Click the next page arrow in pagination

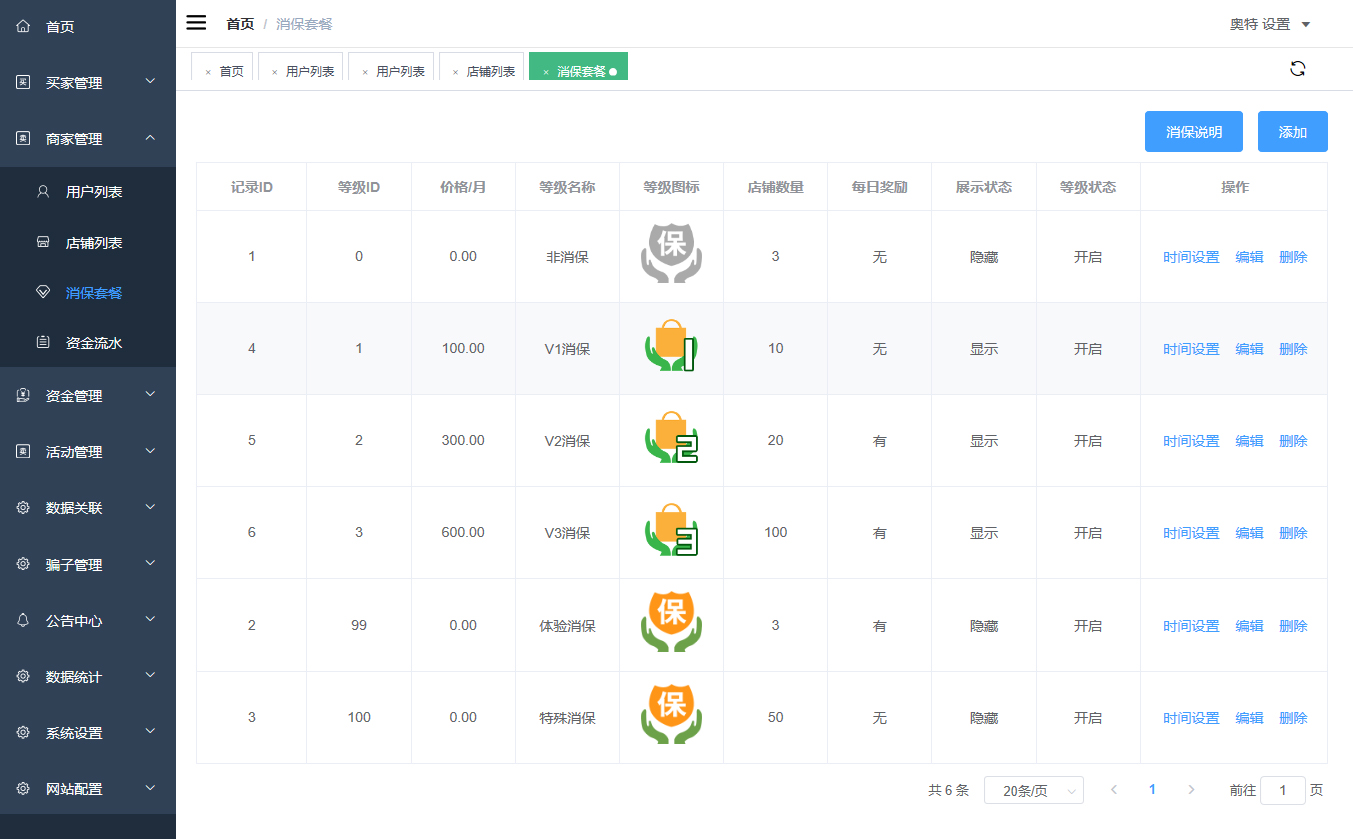pos(1191,790)
